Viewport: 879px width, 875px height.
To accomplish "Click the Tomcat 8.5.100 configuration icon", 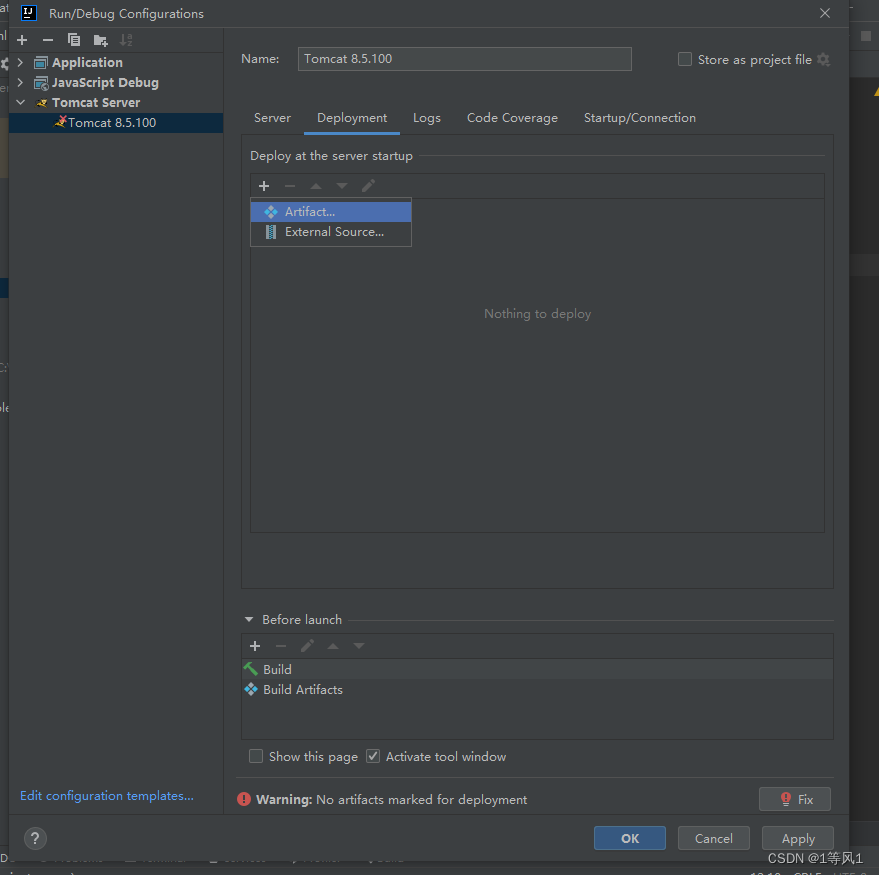I will coord(60,122).
